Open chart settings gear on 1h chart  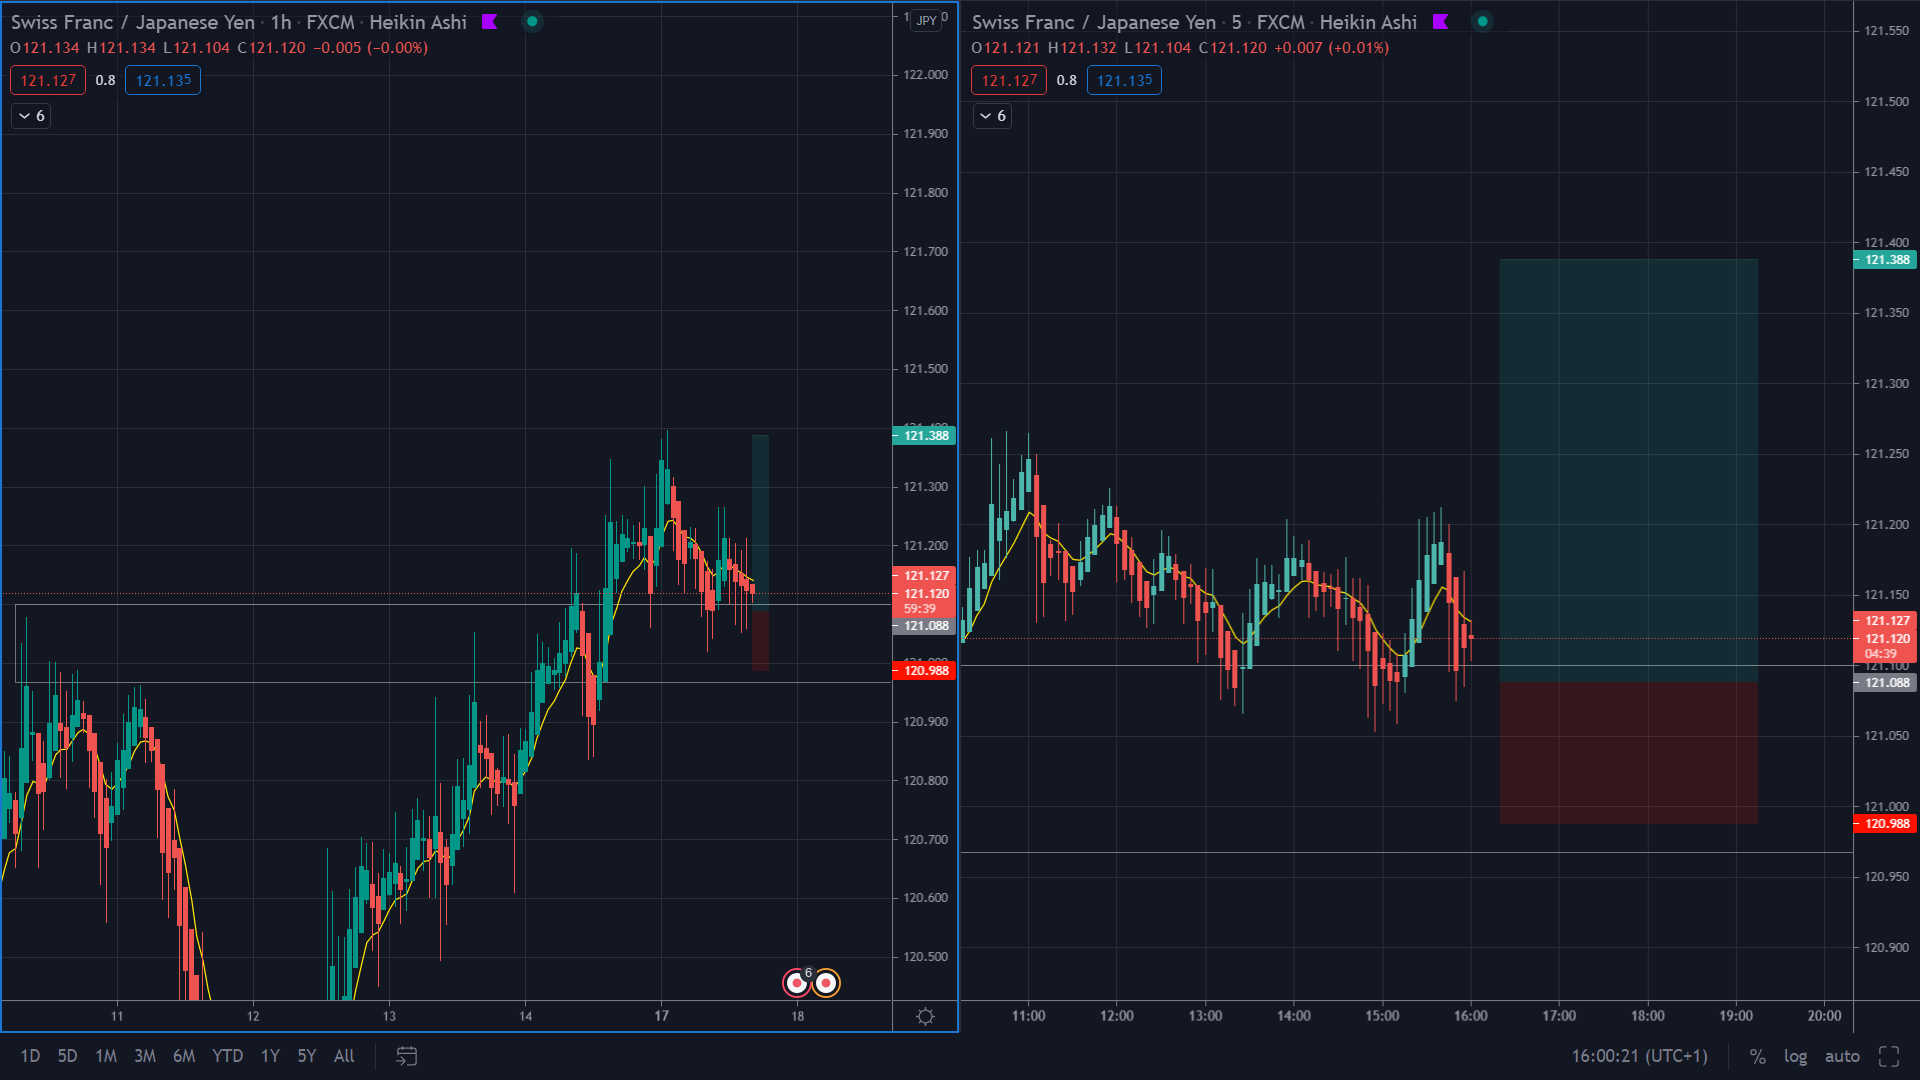point(925,1016)
